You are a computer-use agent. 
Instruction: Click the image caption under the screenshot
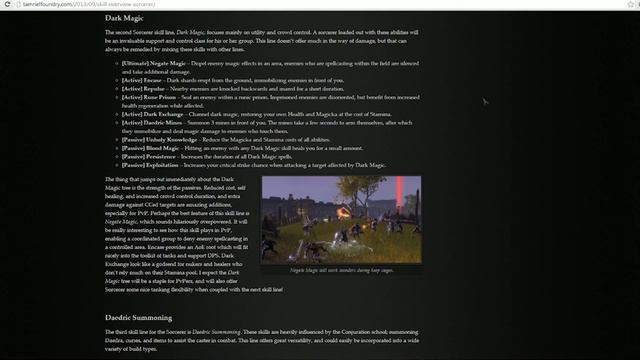click(342, 270)
